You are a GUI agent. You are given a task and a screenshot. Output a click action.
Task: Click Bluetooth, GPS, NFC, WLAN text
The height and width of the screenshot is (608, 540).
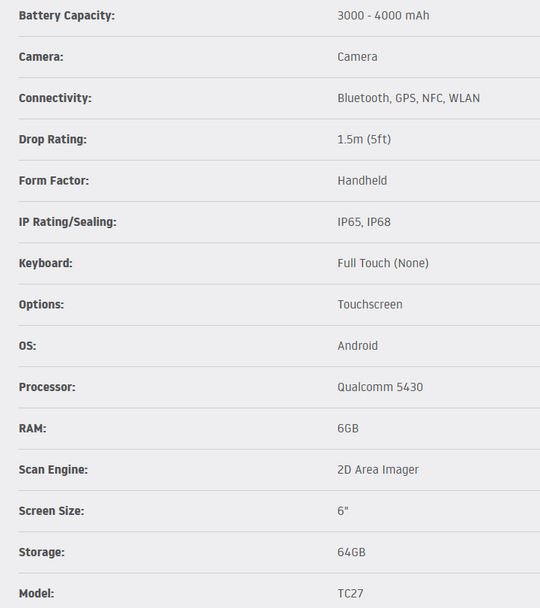coord(409,98)
